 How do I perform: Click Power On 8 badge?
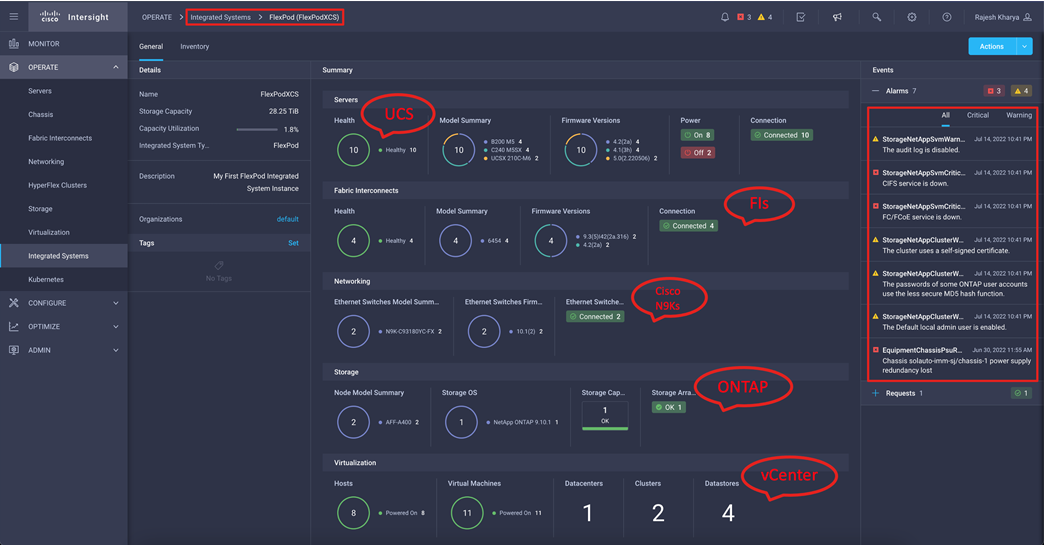point(697,135)
